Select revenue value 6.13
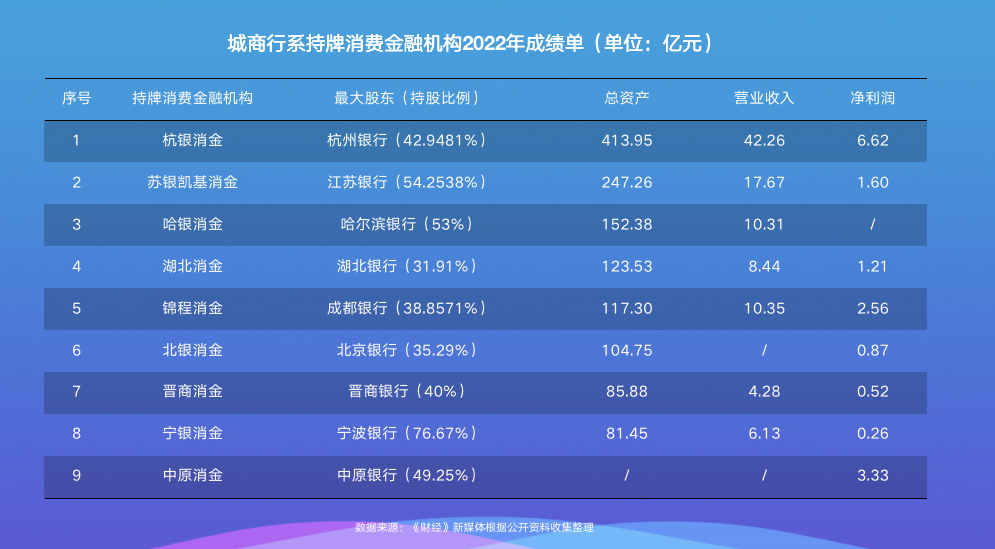This screenshot has height=549, width=995. point(764,433)
